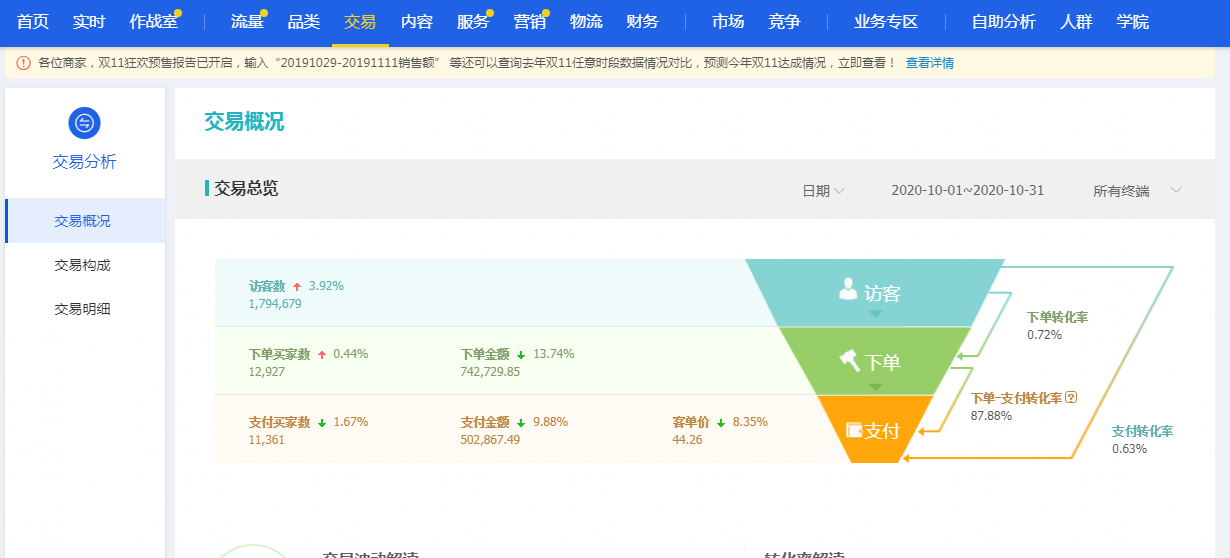The width and height of the screenshot is (1230, 558).
Task: Open the 所有终端 device dropdown
Action: coord(1138,190)
